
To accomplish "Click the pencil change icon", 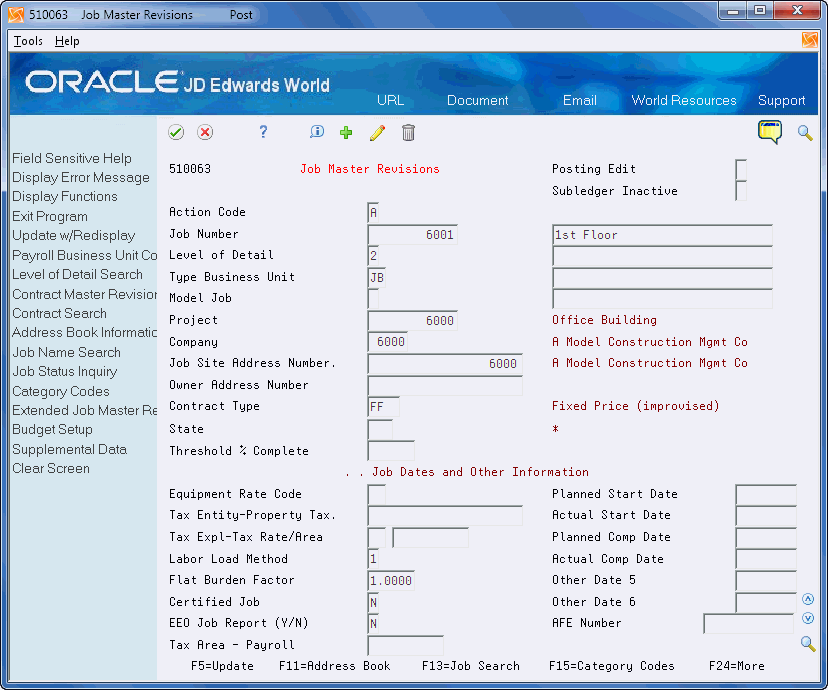I will pos(377,133).
